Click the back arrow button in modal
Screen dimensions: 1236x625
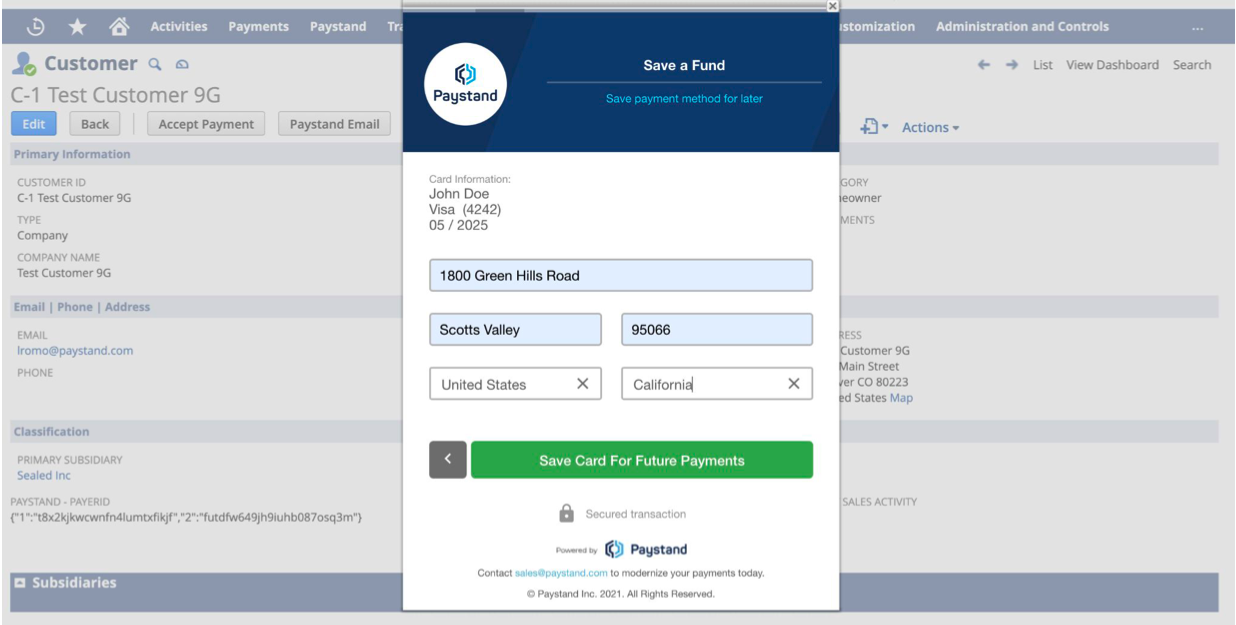[x=448, y=460]
